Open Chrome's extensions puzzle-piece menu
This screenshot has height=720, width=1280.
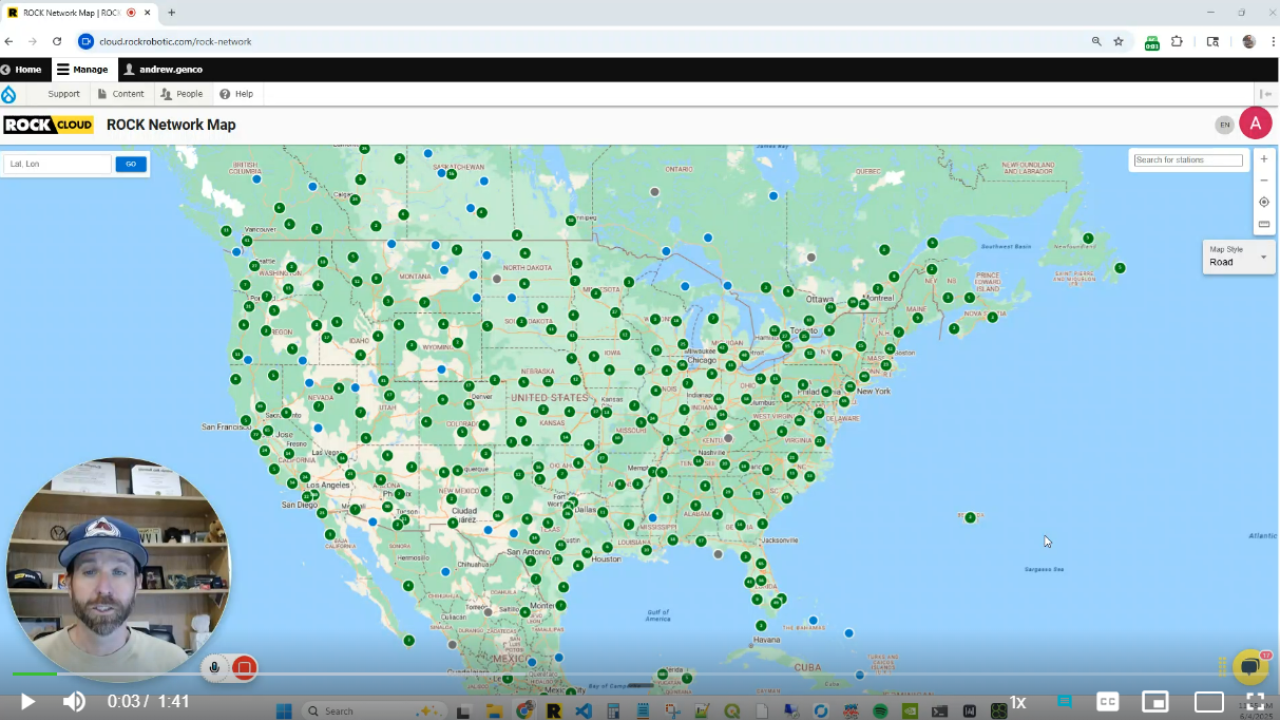click(x=1177, y=41)
